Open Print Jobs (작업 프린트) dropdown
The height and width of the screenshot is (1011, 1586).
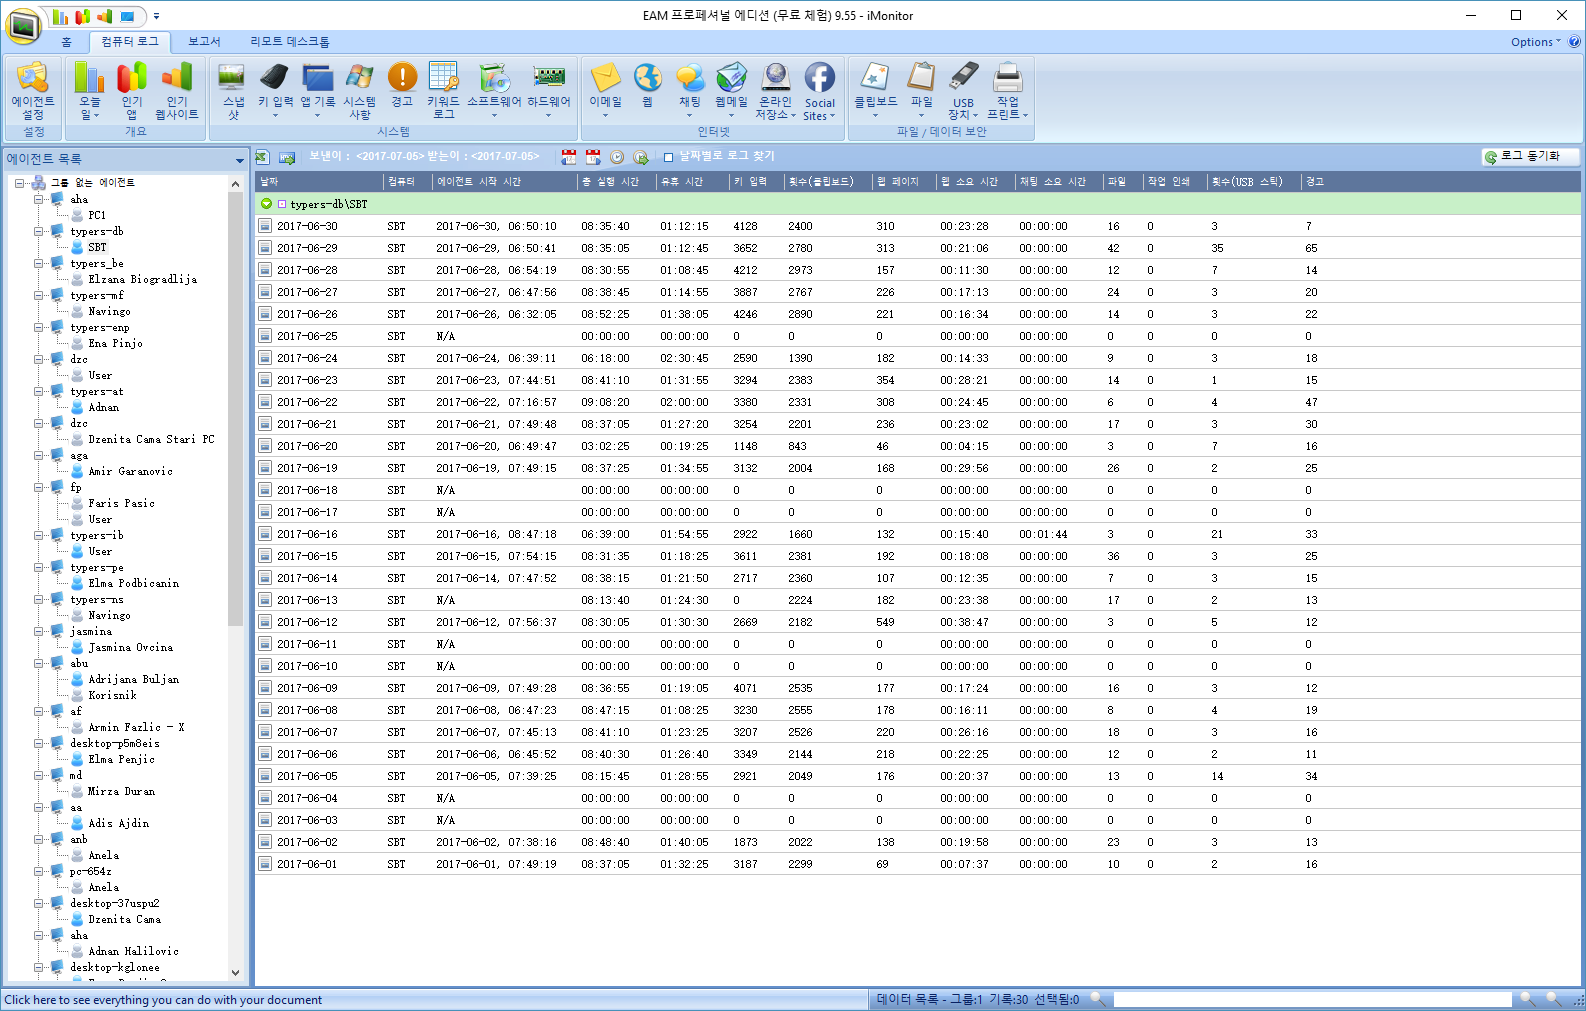click(x=1008, y=92)
